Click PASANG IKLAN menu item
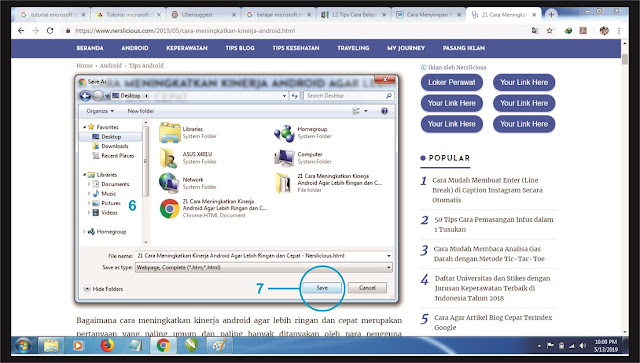Image resolution: width=640 pixels, height=363 pixels. [464, 48]
